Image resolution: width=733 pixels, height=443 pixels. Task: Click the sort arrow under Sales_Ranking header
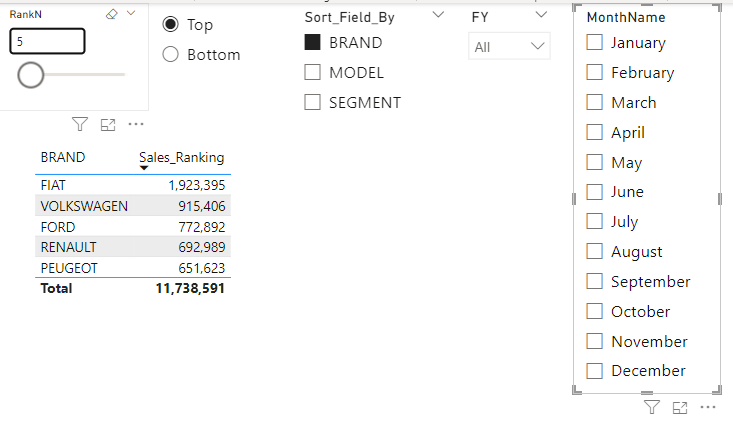pos(144,169)
